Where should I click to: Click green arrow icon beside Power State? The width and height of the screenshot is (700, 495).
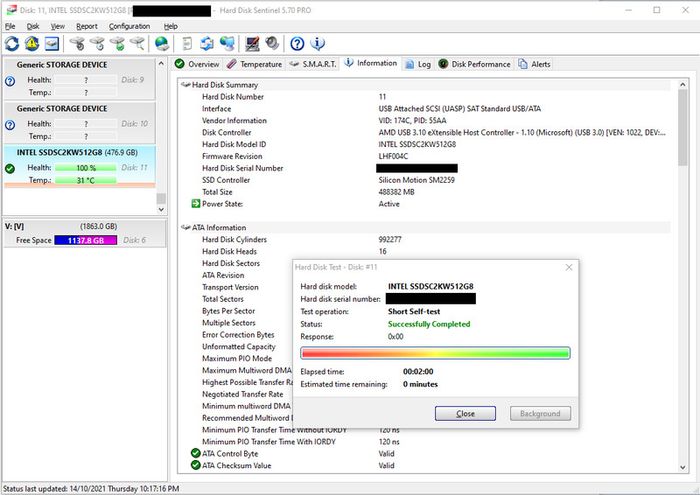(196, 204)
